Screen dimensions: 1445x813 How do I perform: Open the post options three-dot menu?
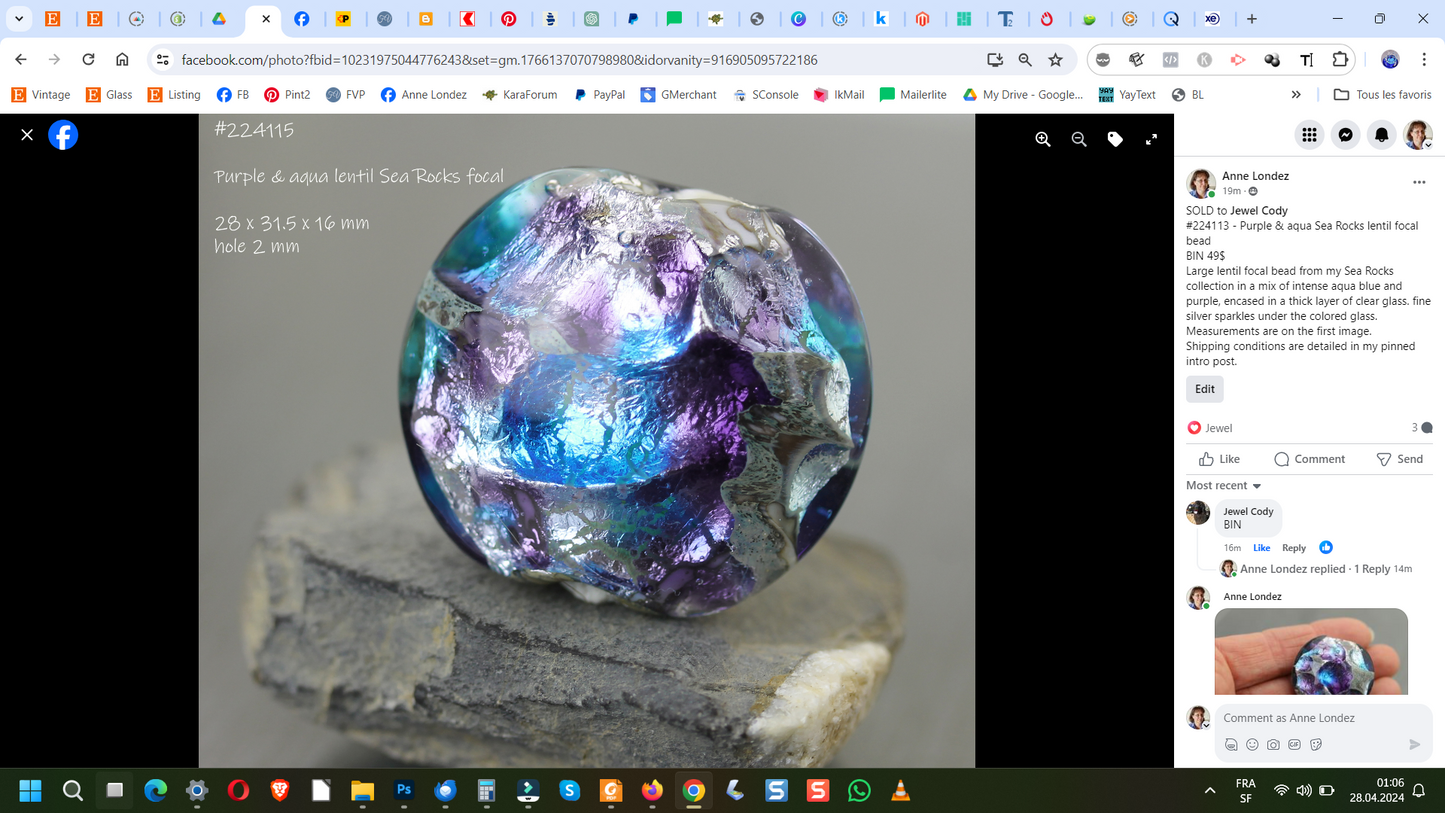tap(1419, 183)
